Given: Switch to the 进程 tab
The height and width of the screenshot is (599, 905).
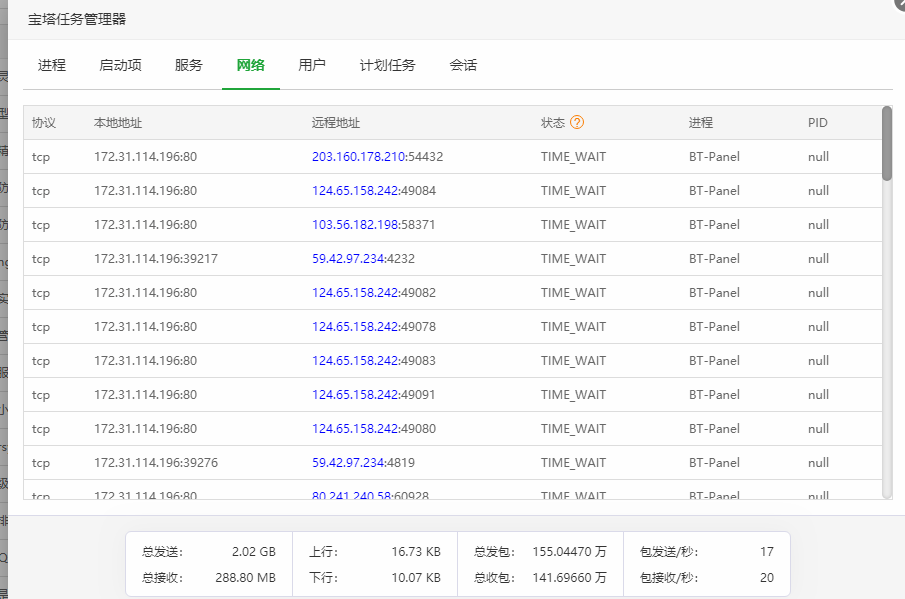Looking at the screenshot, I should pos(52,65).
